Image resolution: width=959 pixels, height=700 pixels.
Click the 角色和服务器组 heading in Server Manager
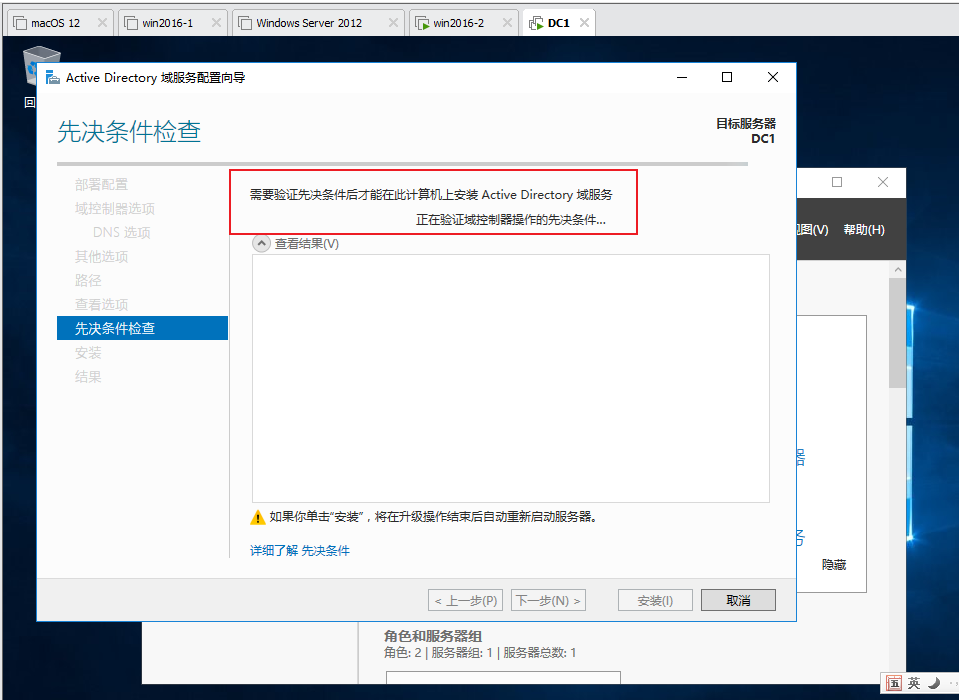[433, 636]
